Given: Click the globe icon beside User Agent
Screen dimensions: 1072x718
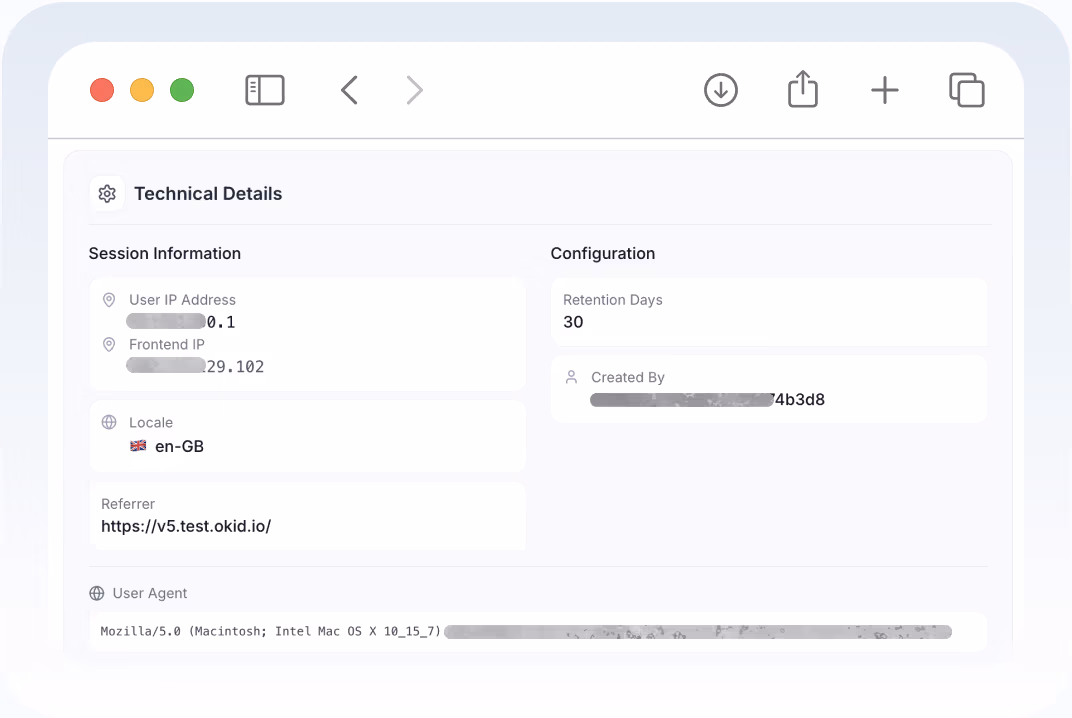Looking at the screenshot, I should [x=96, y=593].
